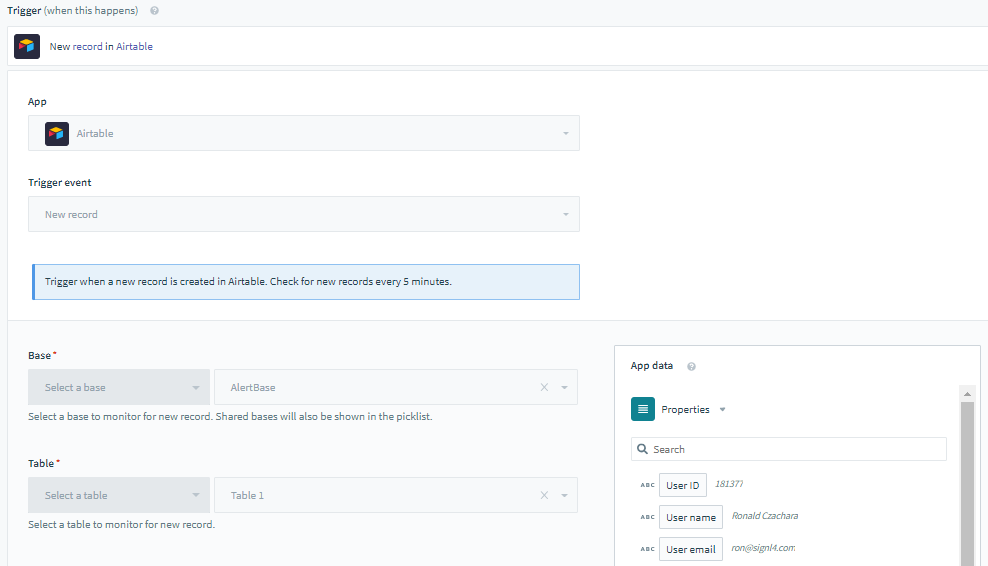Screen dimensions: 988x566
Task: Click the ABC type icon beside User name
Action: [x=647, y=517]
